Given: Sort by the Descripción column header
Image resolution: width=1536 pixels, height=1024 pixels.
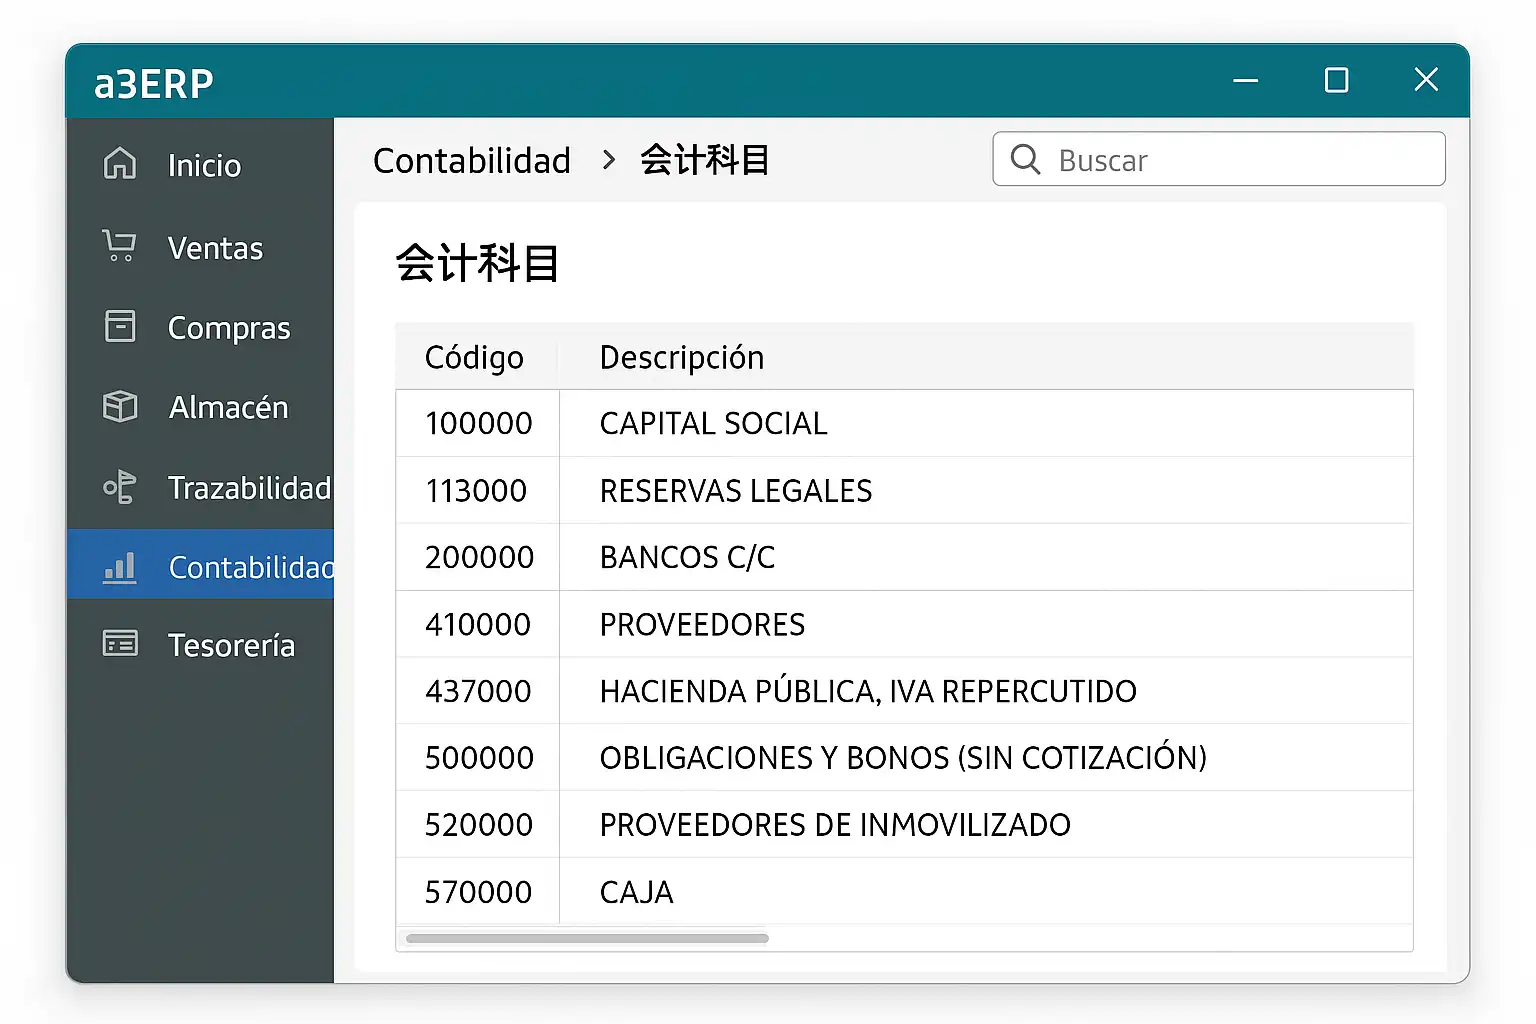Looking at the screenshot, I should coord(681,357).
